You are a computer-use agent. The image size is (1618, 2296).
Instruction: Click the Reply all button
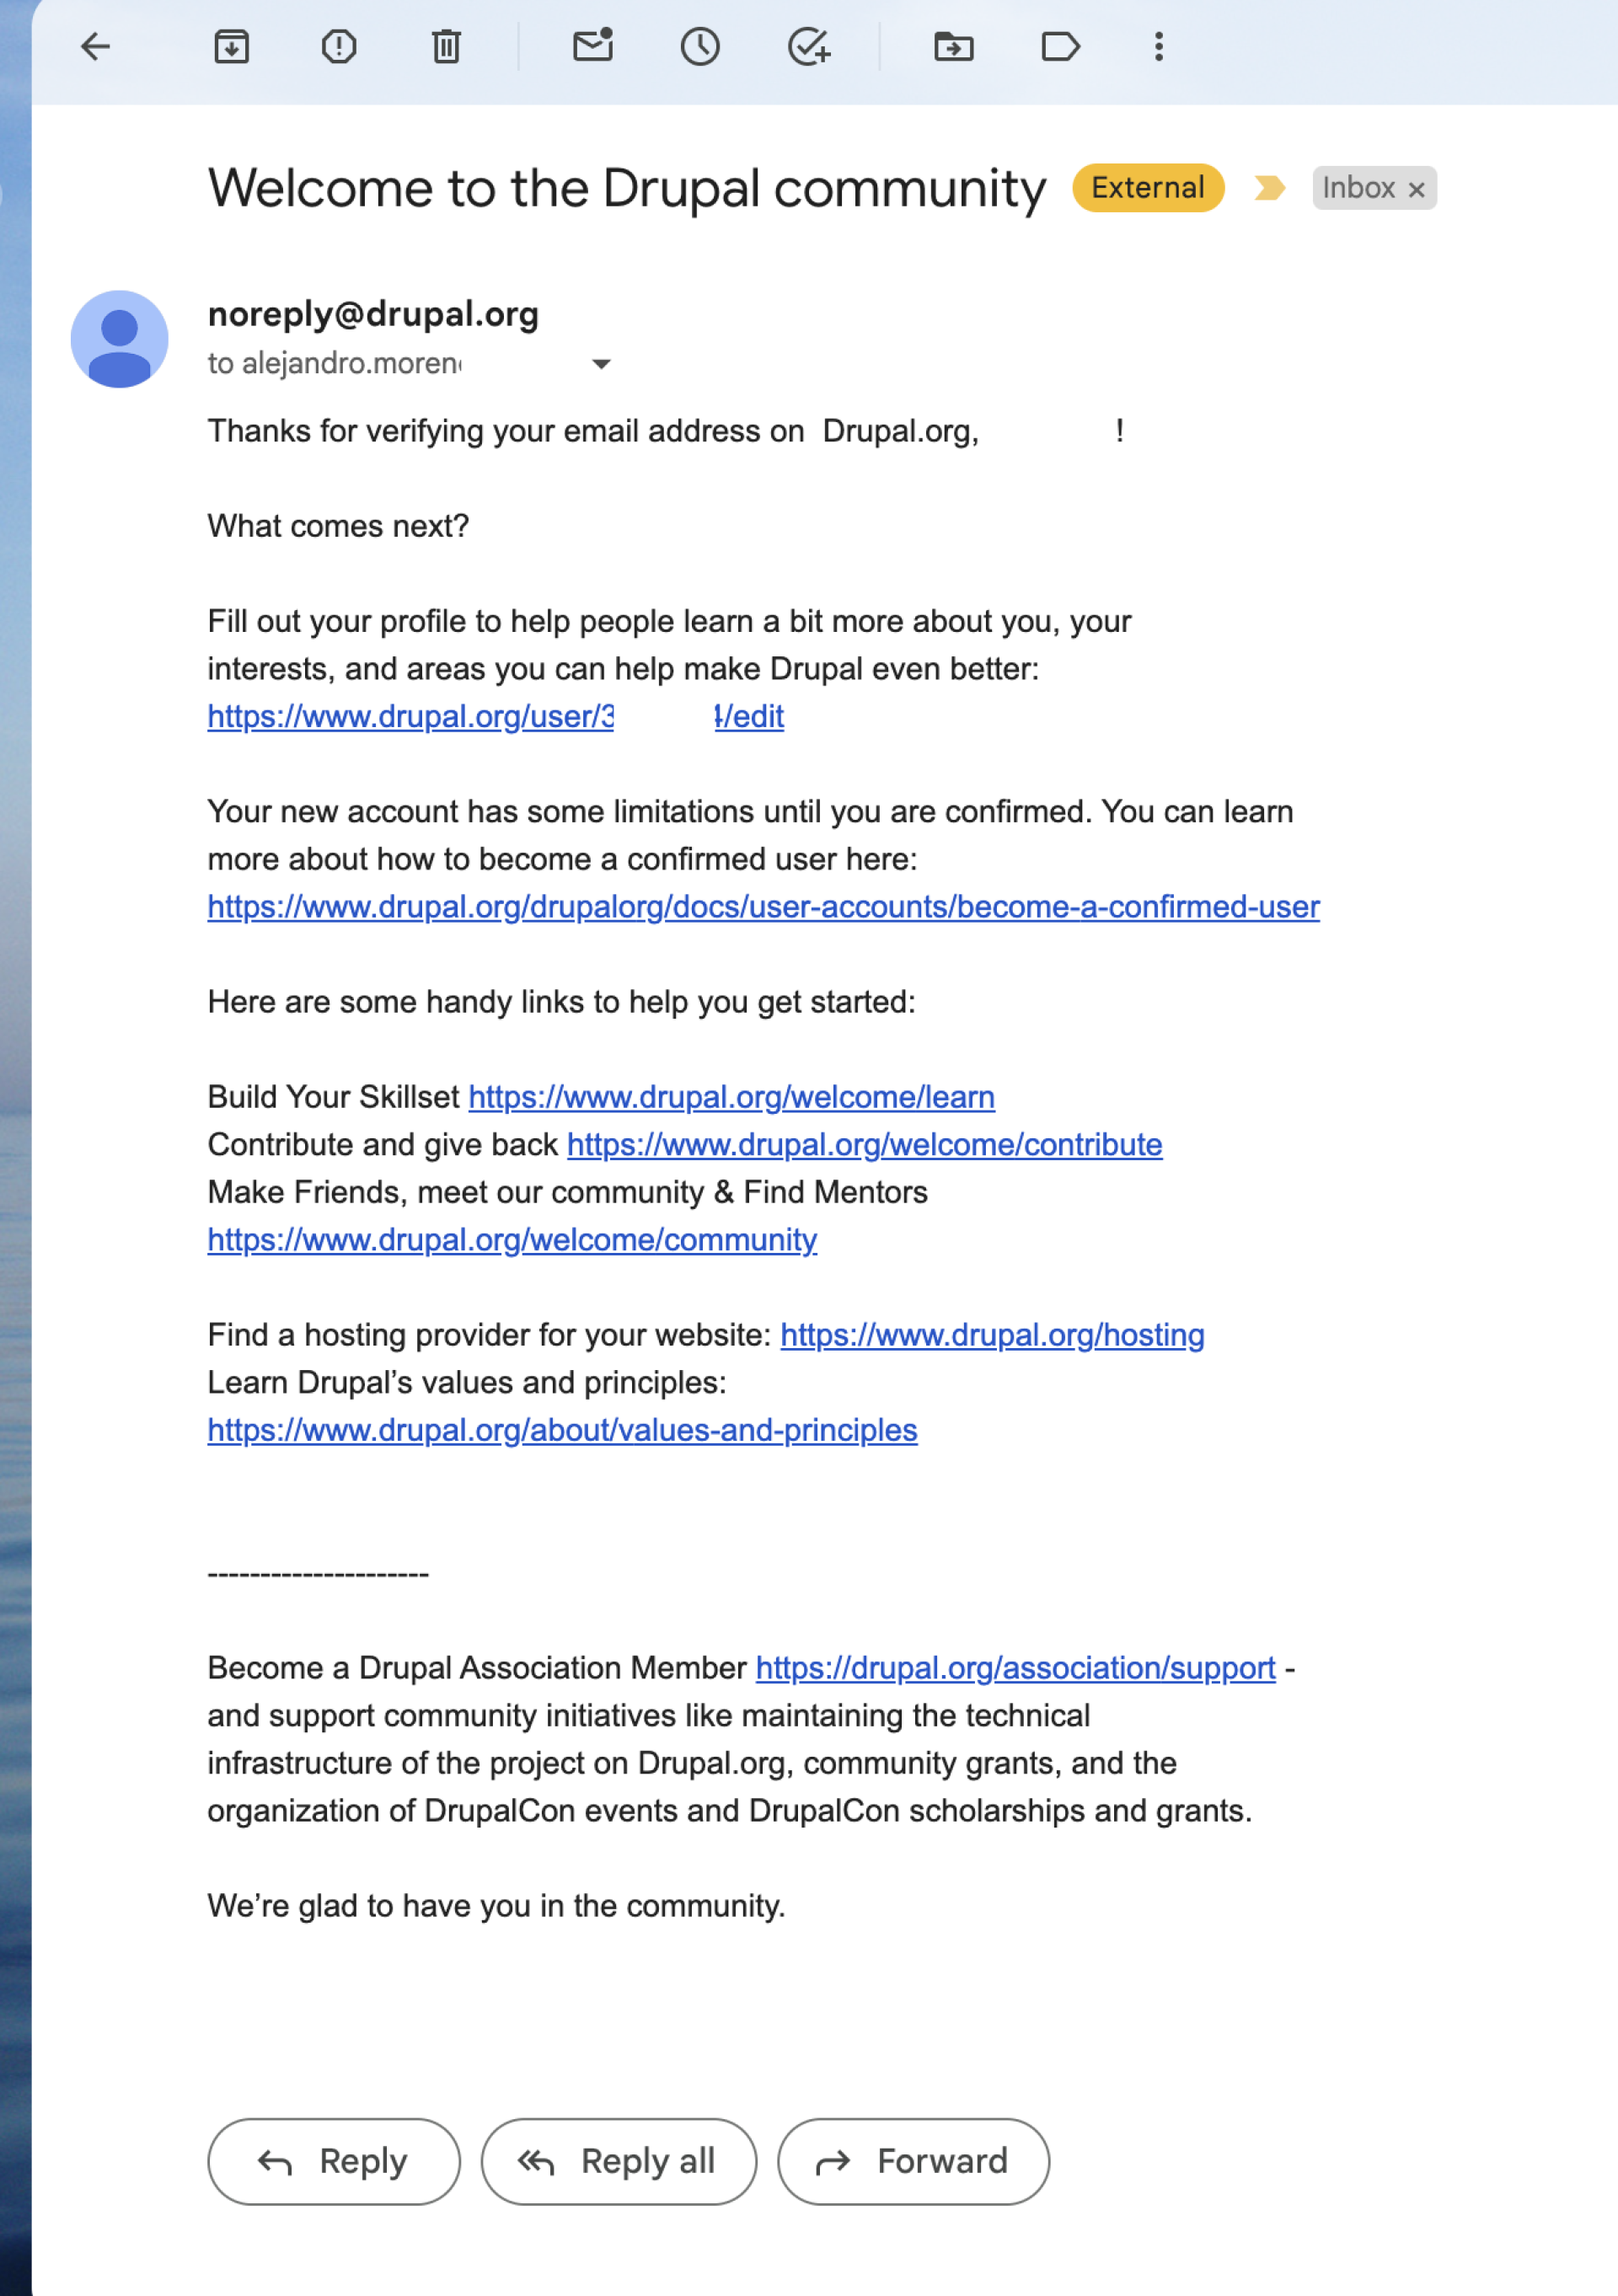(619, 2161)
